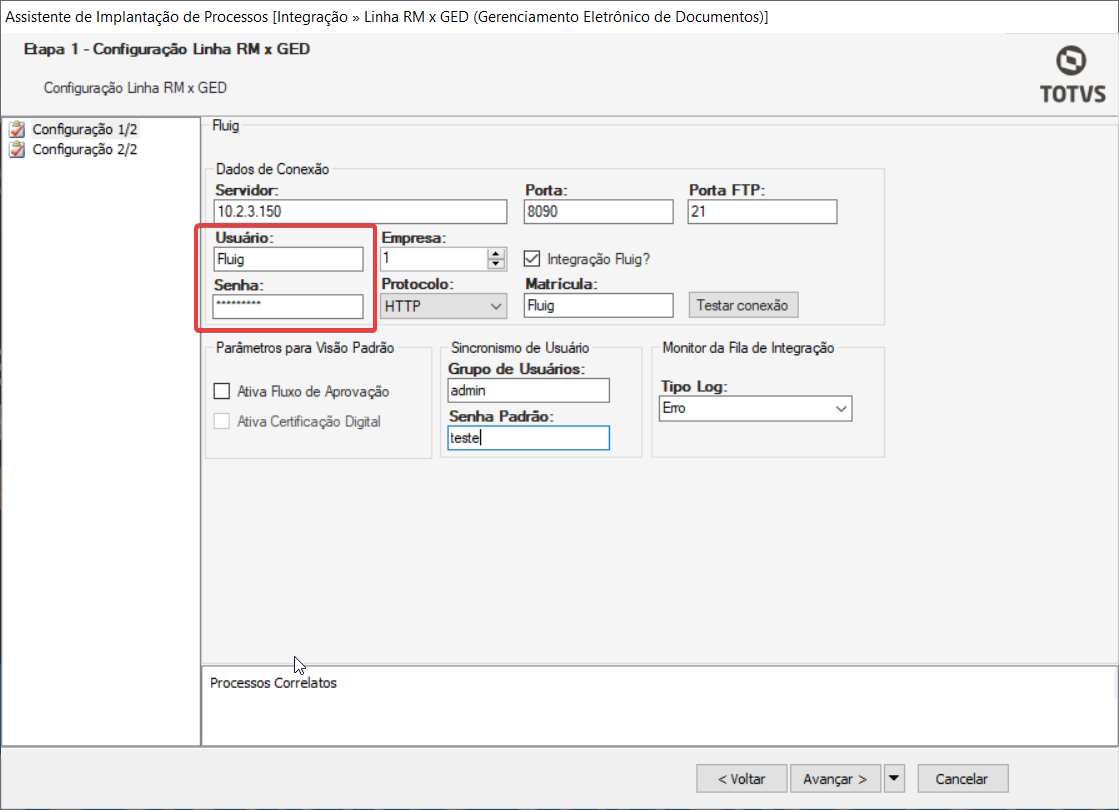Click the Monitor da Fila de Integração label
Viewport: 1119px width, 810px height.
click(x=748, y=348)
